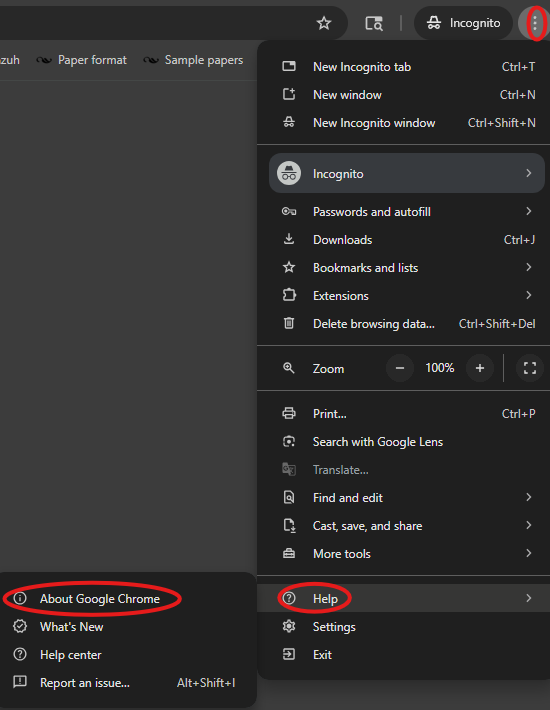Viewport: 550px width, 710px height.
Task: Decrease zoom with the minus button
Action: coord(400,368)
